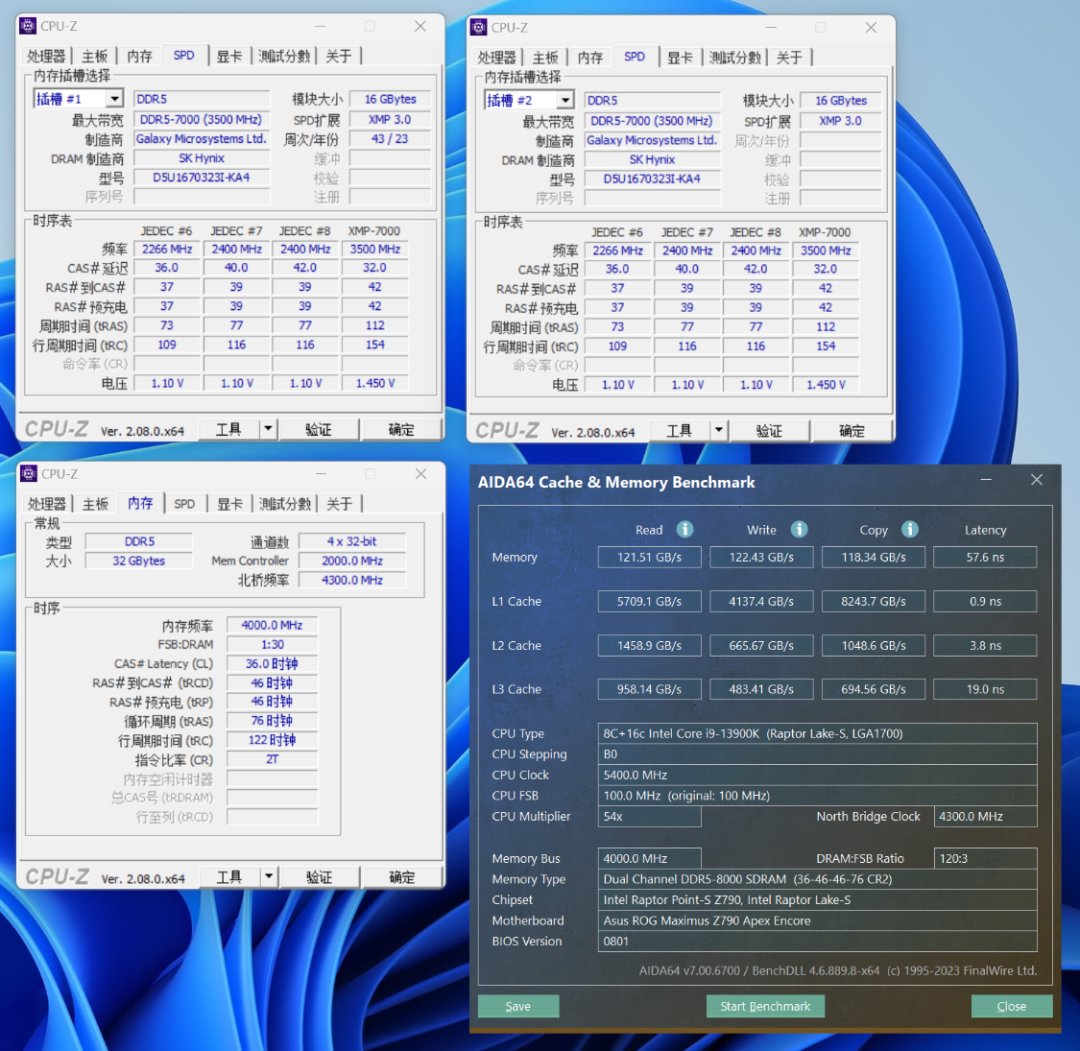Screen dimensions: 1080x1051
Task: Click DRAM:FSB Ratio 120:3 field
Action: click(x=985, y=858)
